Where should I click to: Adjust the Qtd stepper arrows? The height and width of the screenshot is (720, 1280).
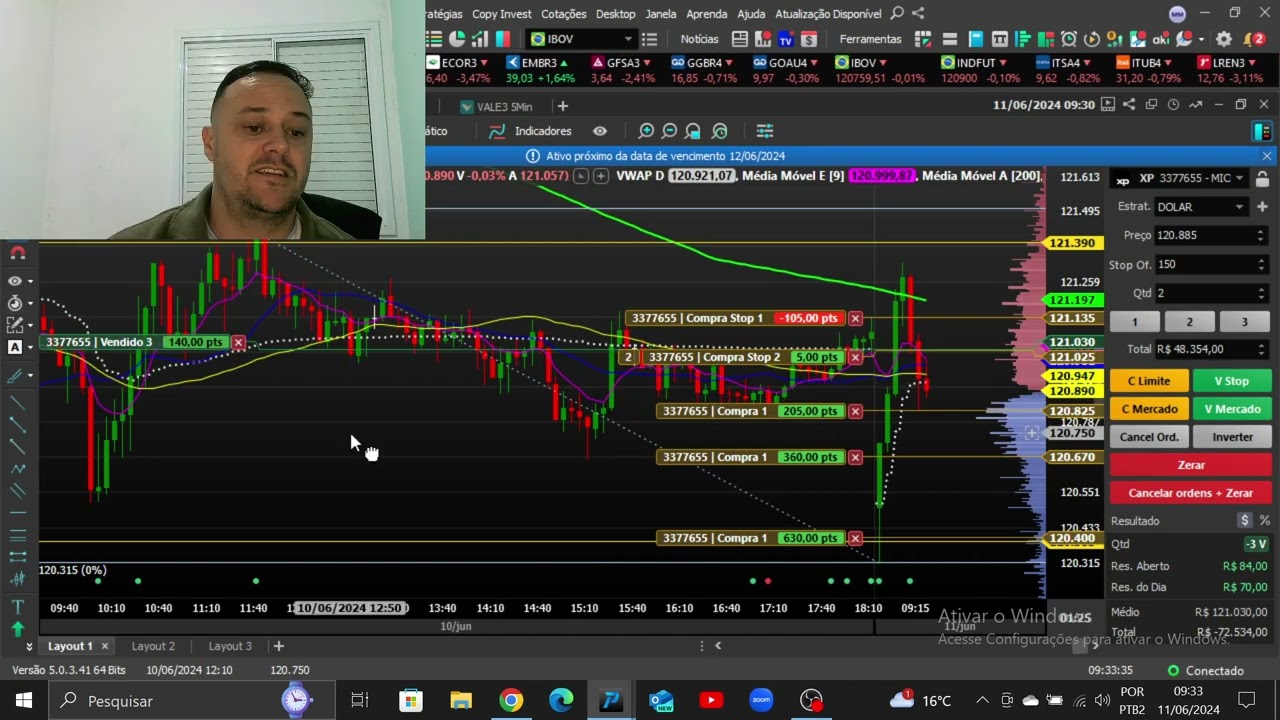tap(1260, 294)
